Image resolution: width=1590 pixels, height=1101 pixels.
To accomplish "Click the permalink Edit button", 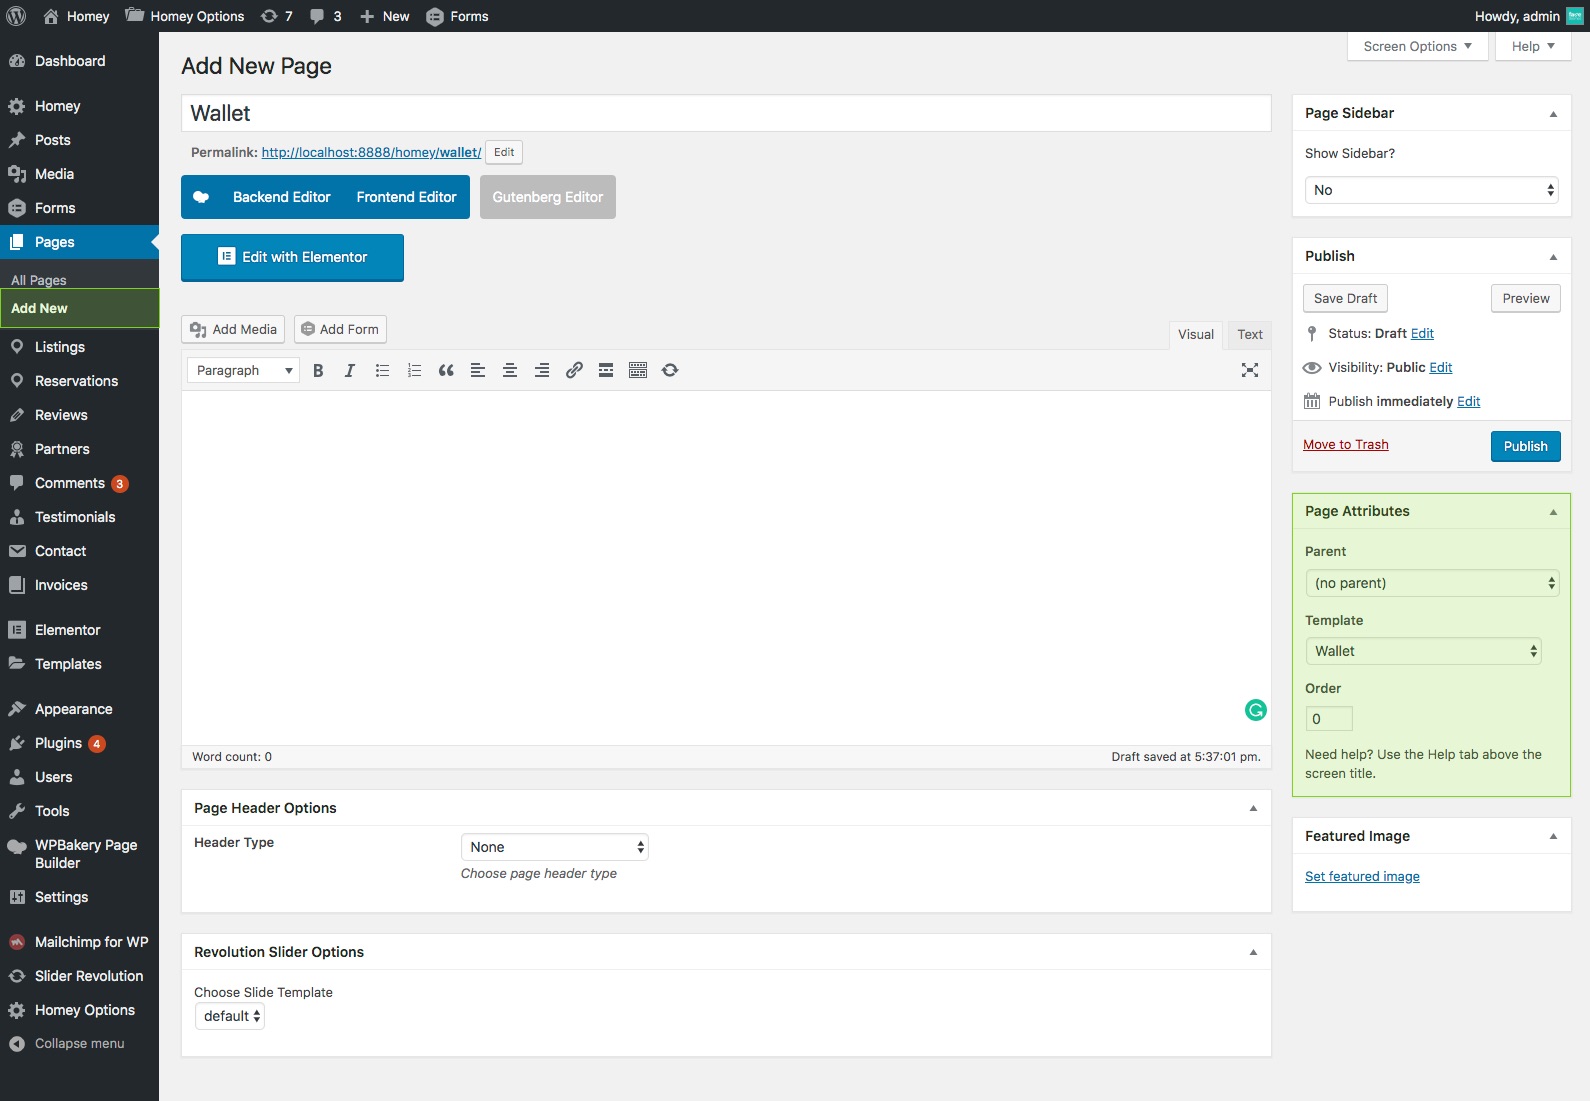I will click(504, 152).
